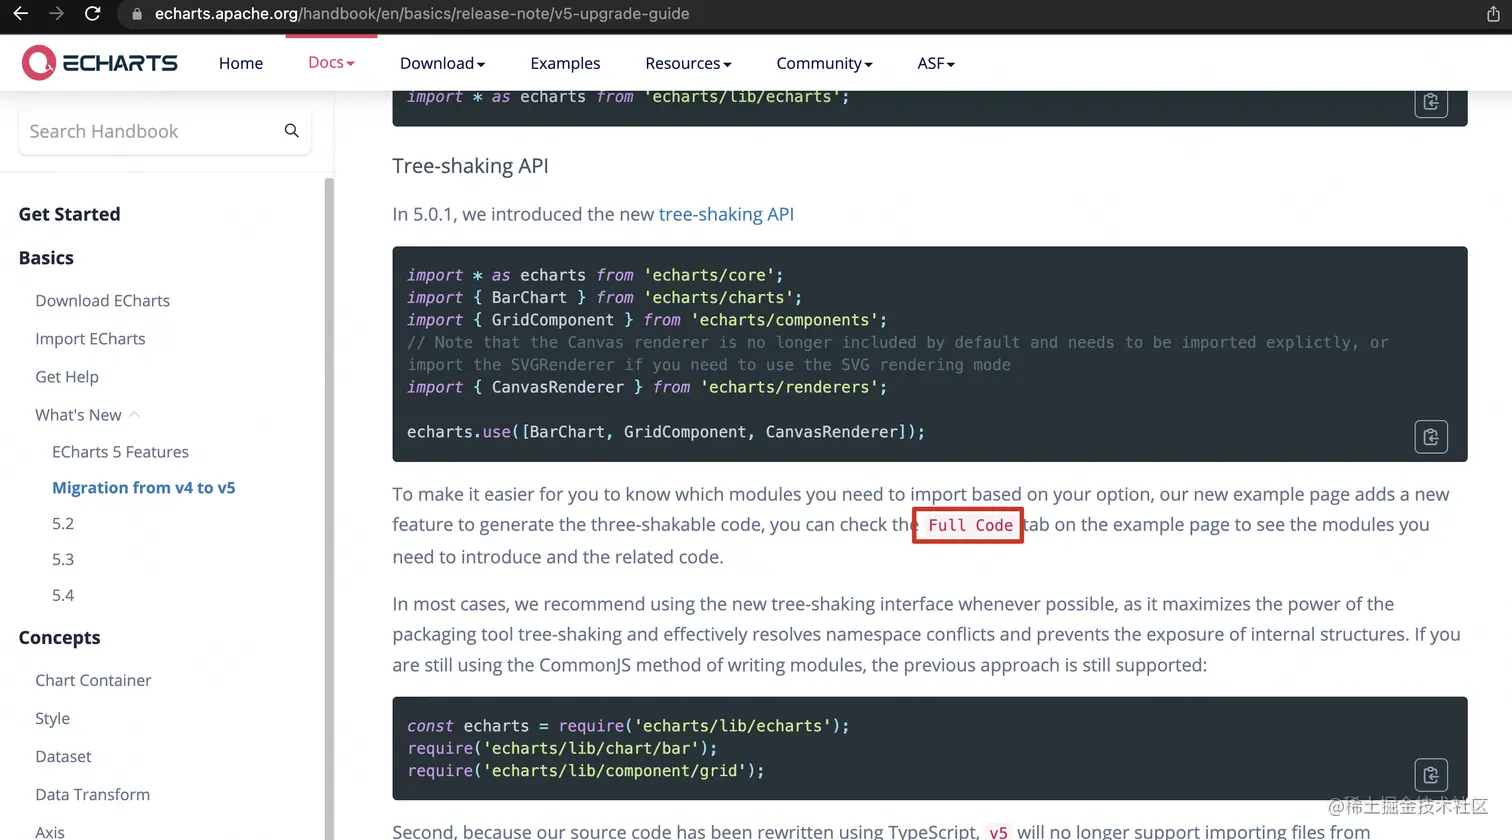Click the site lock icon in the address bar

coord(137,14)
